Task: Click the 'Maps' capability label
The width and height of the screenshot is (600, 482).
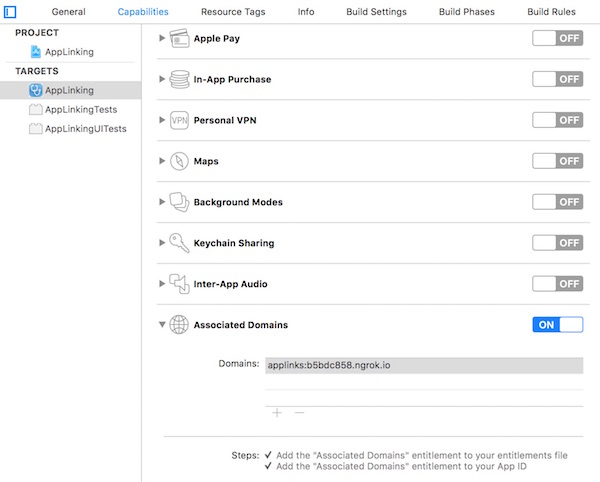Action: pos(206,161)
